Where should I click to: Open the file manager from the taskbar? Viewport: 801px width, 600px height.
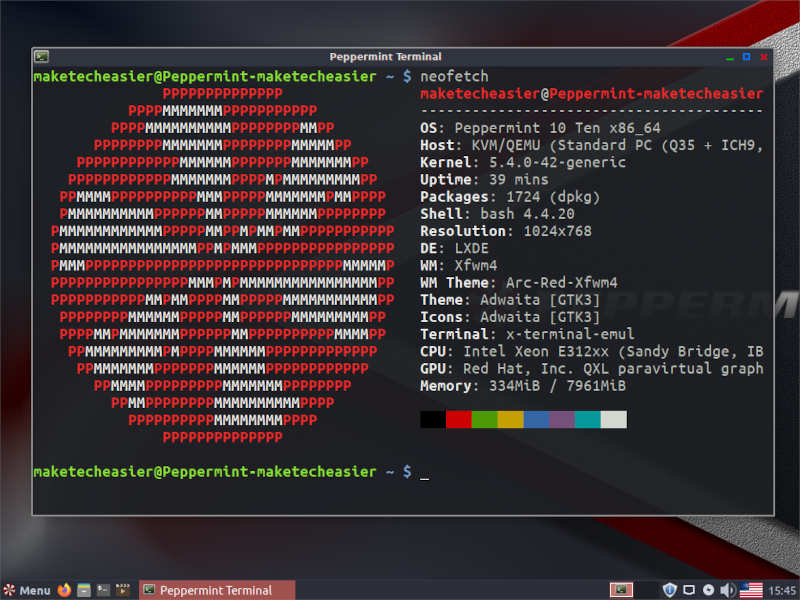point(83,590)
